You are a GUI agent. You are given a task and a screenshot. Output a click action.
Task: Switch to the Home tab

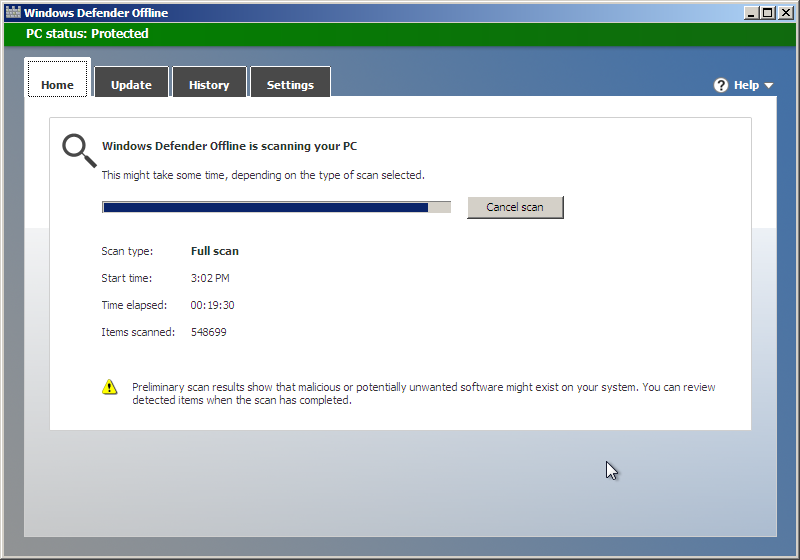click(57, 78)
